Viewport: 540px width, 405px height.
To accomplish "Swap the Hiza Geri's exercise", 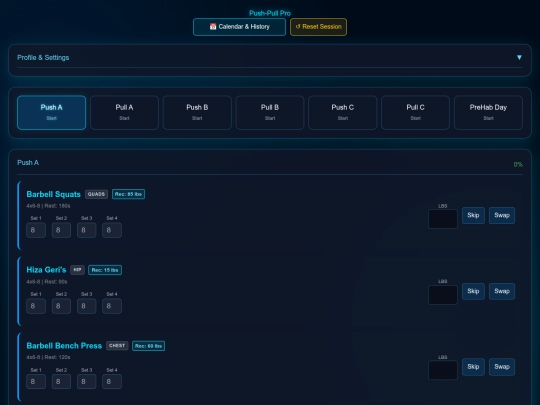I will point(502,291).
